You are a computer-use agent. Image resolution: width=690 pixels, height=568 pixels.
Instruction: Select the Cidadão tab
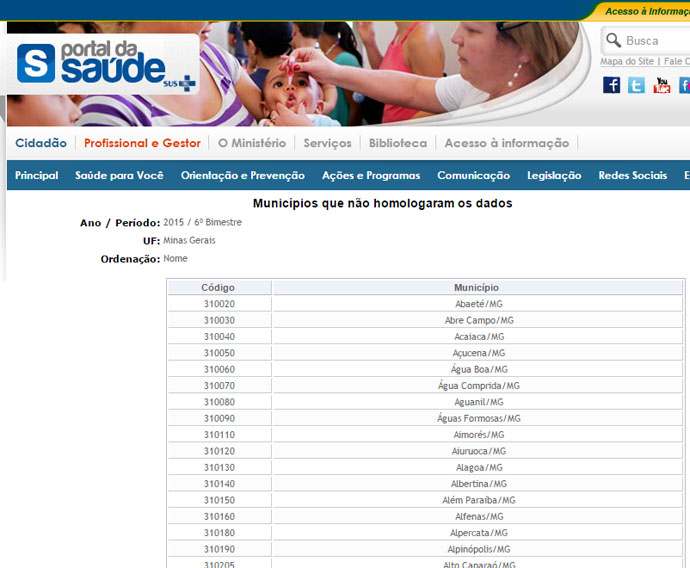pyautogui.click(x=41, y=143)
